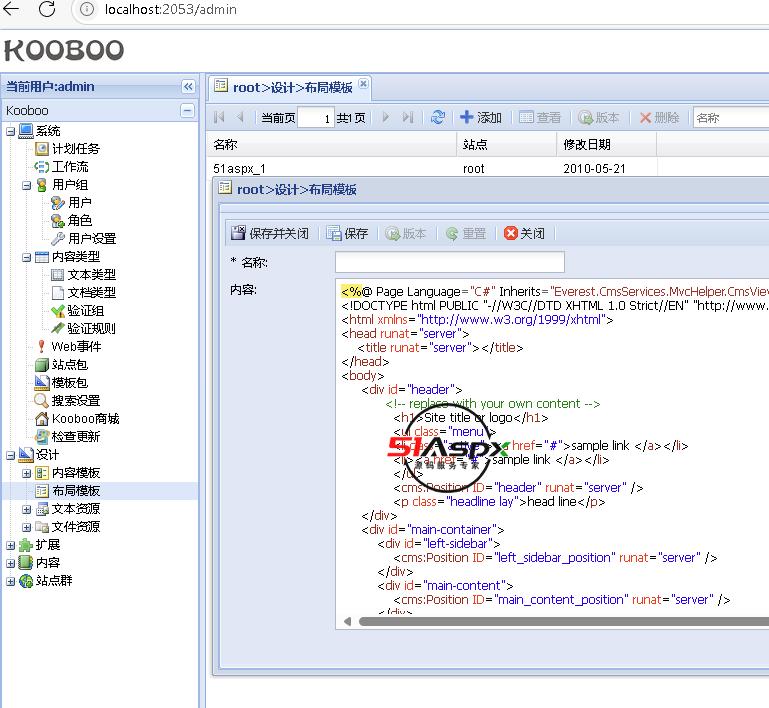Expand the 内容模板 (Content Template) node
This screenshot has width=769, height=708.
coord(27,473)
